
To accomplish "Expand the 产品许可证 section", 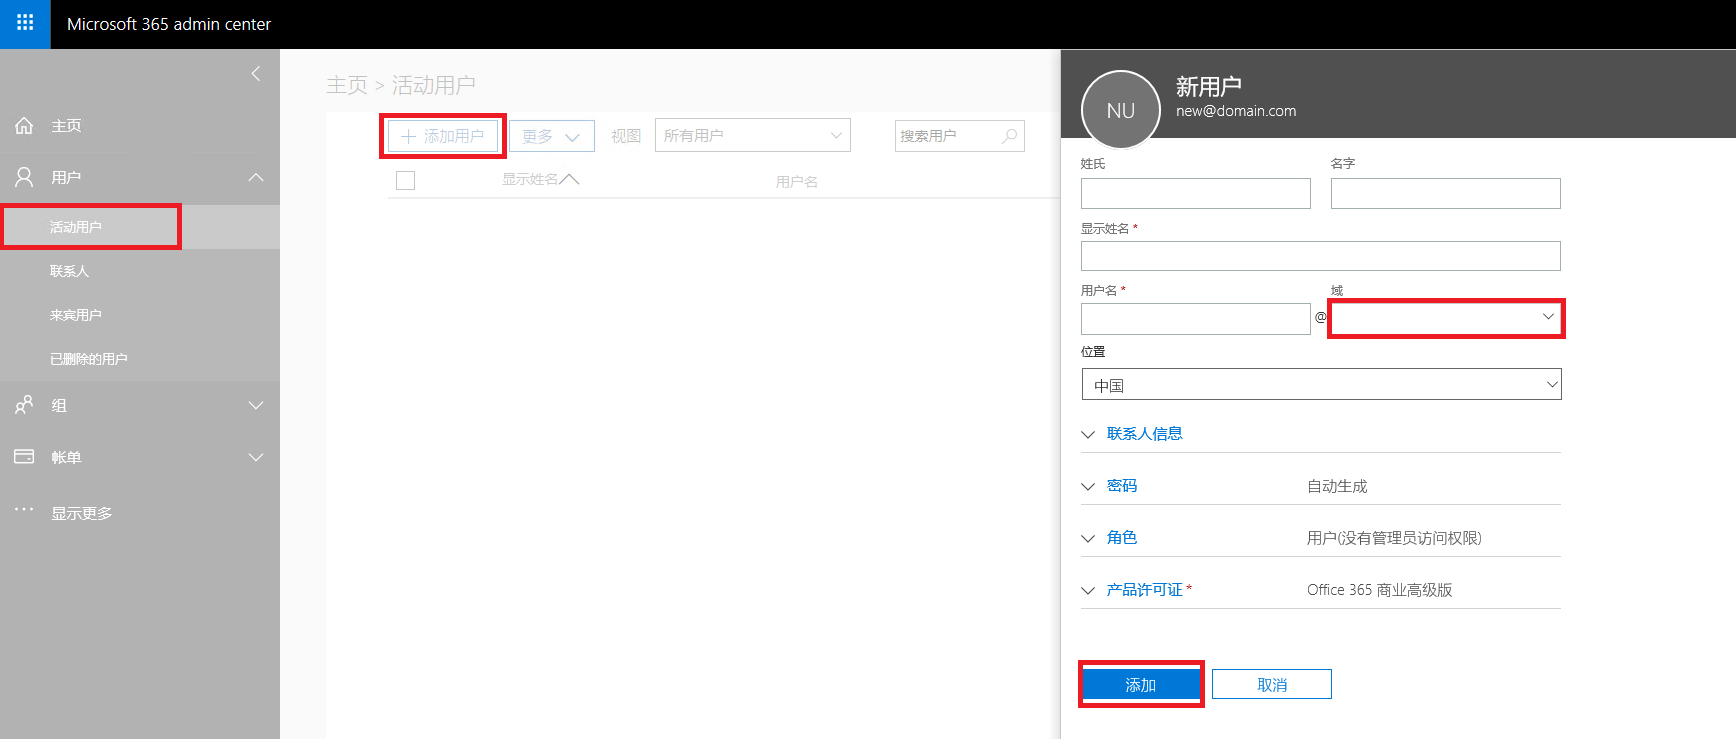I will (1136, 590).
